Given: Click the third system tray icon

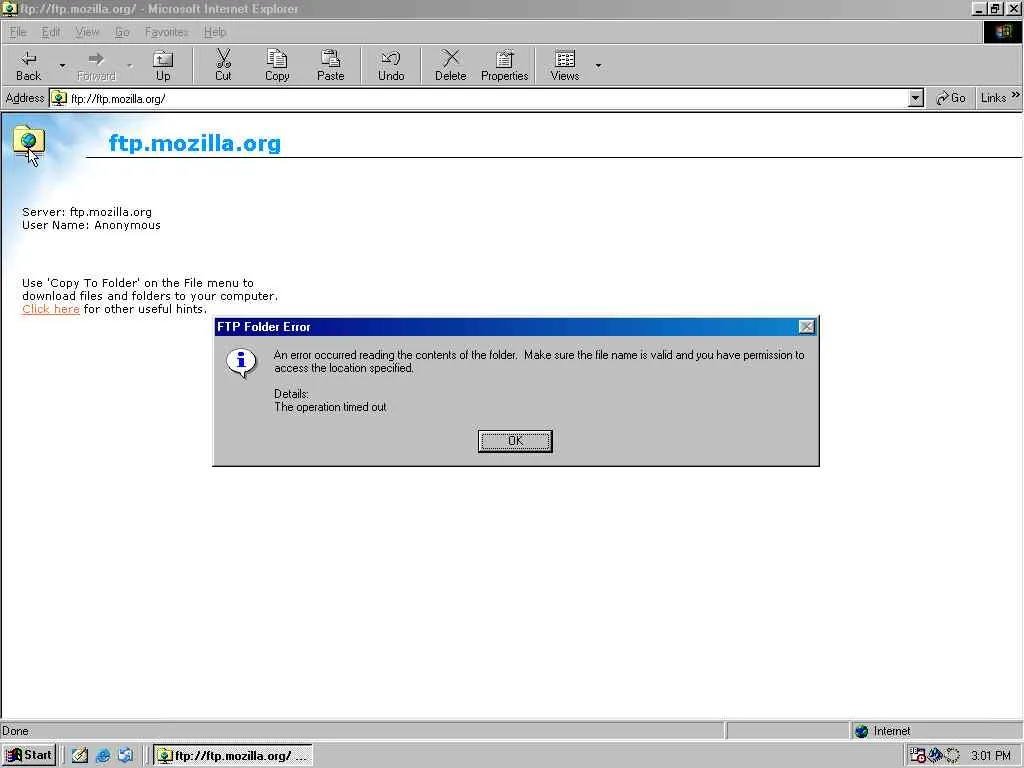Looking at the screenshot, I should coord(952,756).
